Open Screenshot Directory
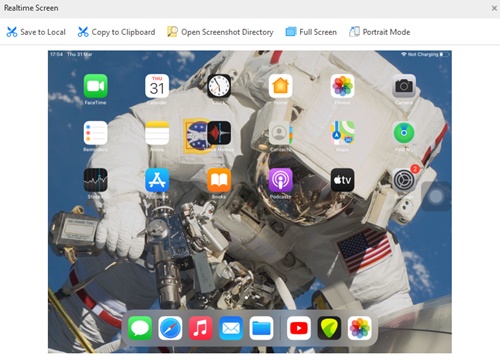 220,32
